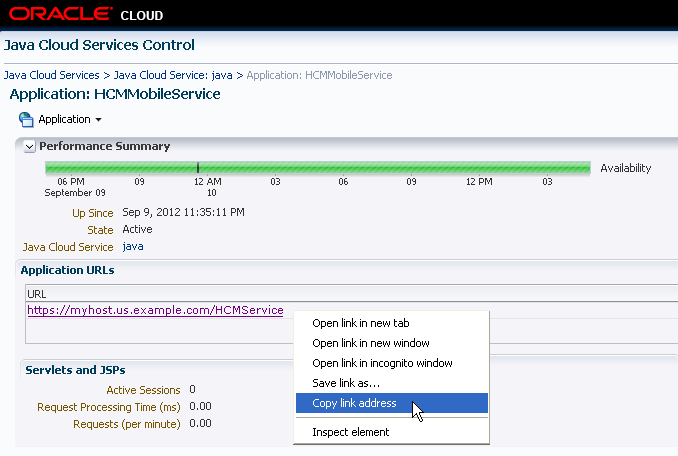Click the Active Sessions value 0
The height and width of the screenshot is (456, 678).
click(x=192, y=389)
